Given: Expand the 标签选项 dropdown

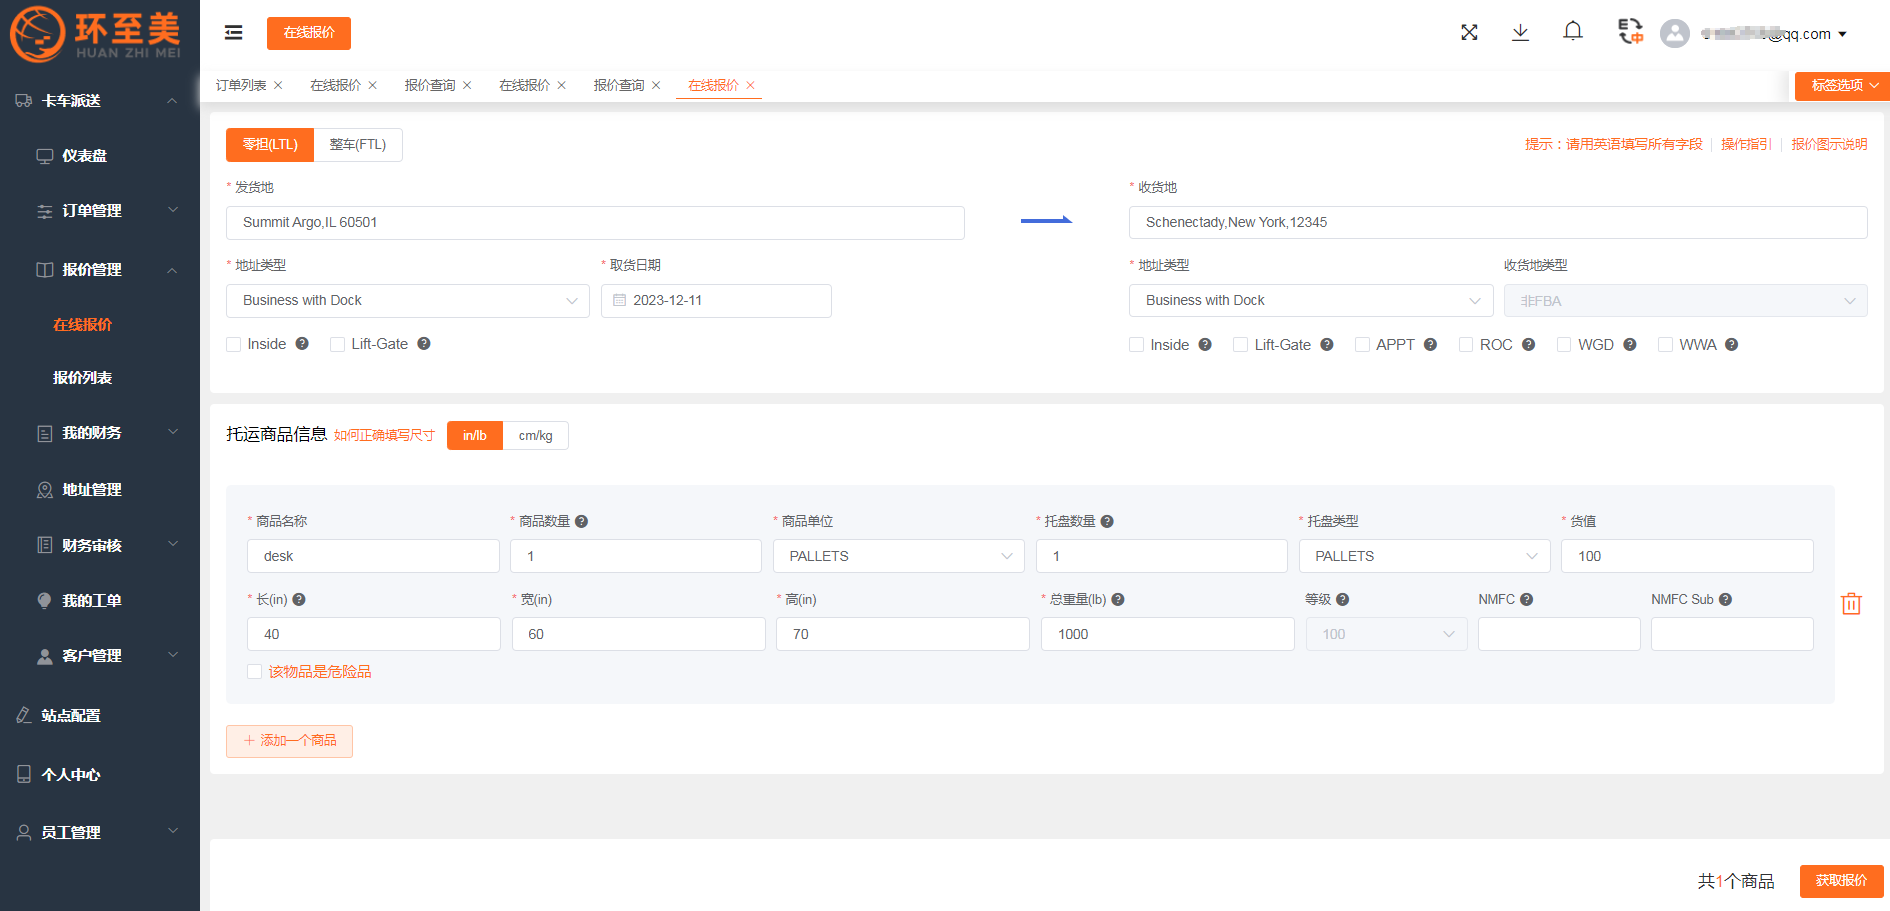Looking at the screenshot, I should [x=1841, y=86].
